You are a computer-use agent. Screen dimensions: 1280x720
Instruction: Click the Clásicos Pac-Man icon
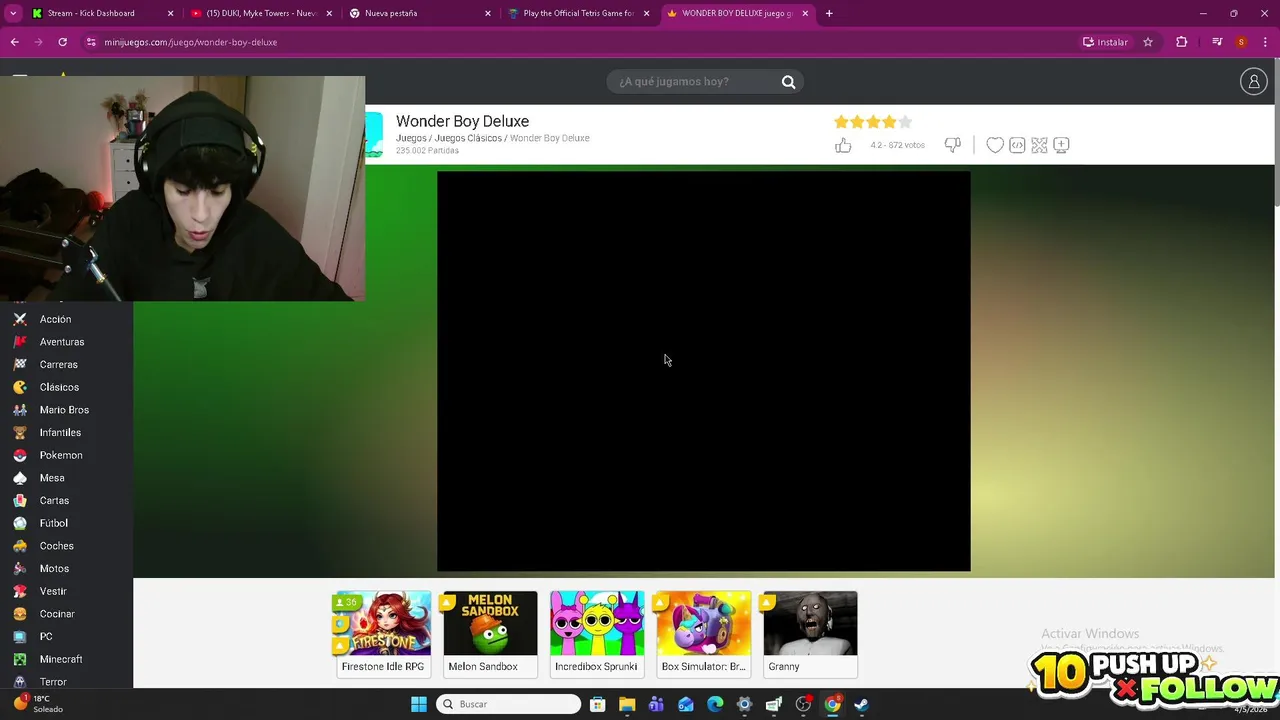19,387
